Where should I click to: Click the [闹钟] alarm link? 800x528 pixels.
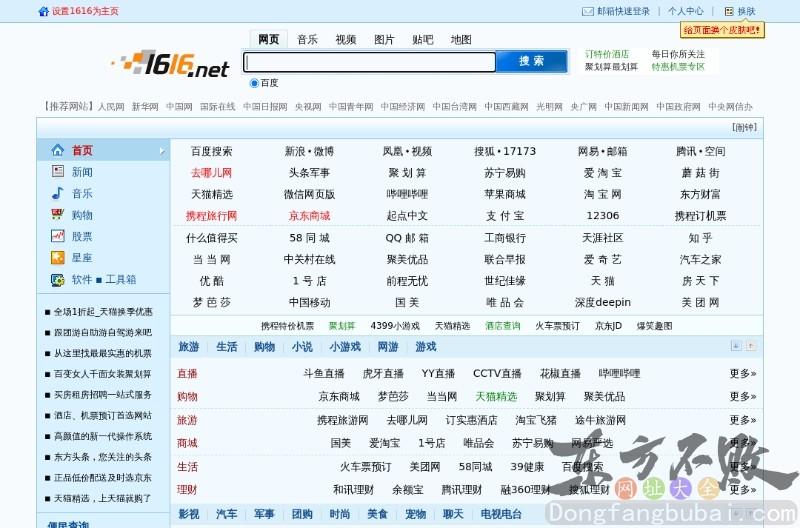click(744, 128)
